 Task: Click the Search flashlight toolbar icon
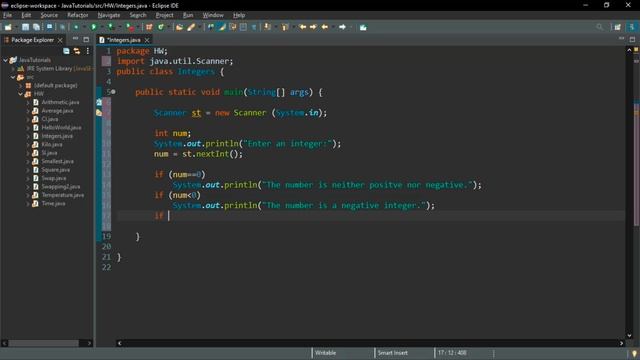tap(191, 27)
